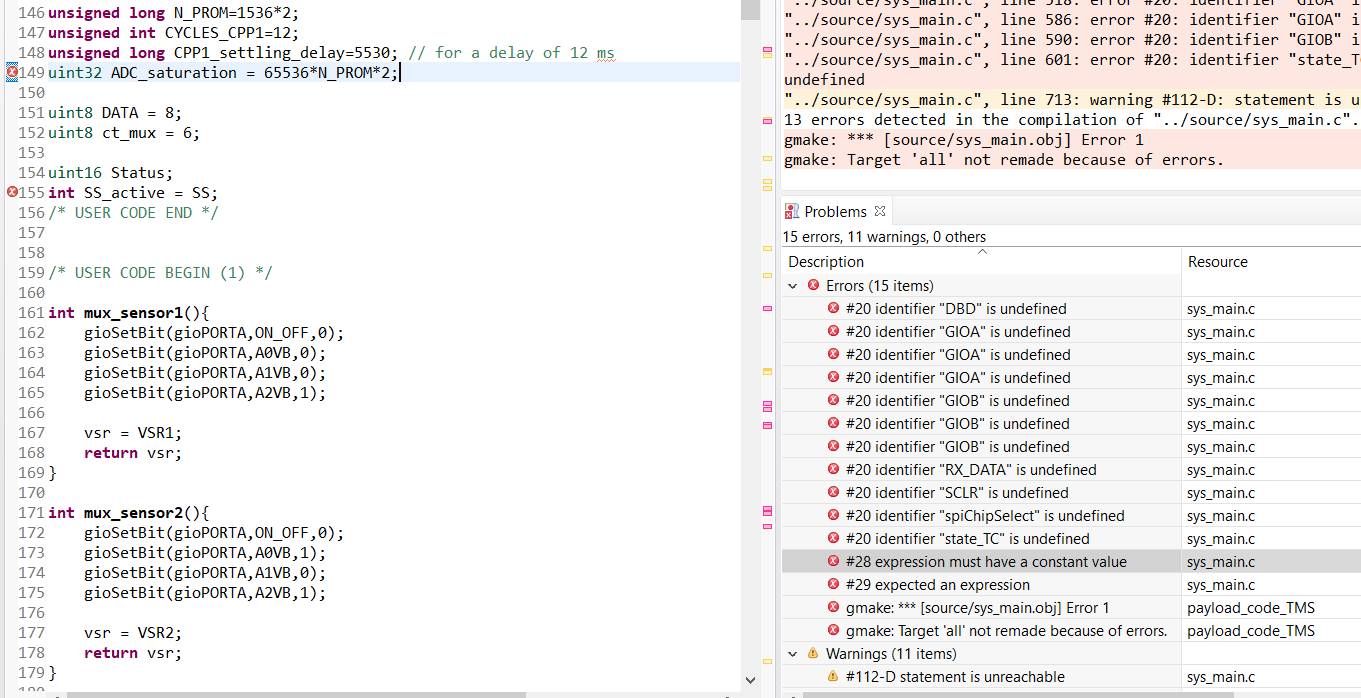Click the error icon of the #29 expected expression row
1361x698 pixels.
click(833, 584)
